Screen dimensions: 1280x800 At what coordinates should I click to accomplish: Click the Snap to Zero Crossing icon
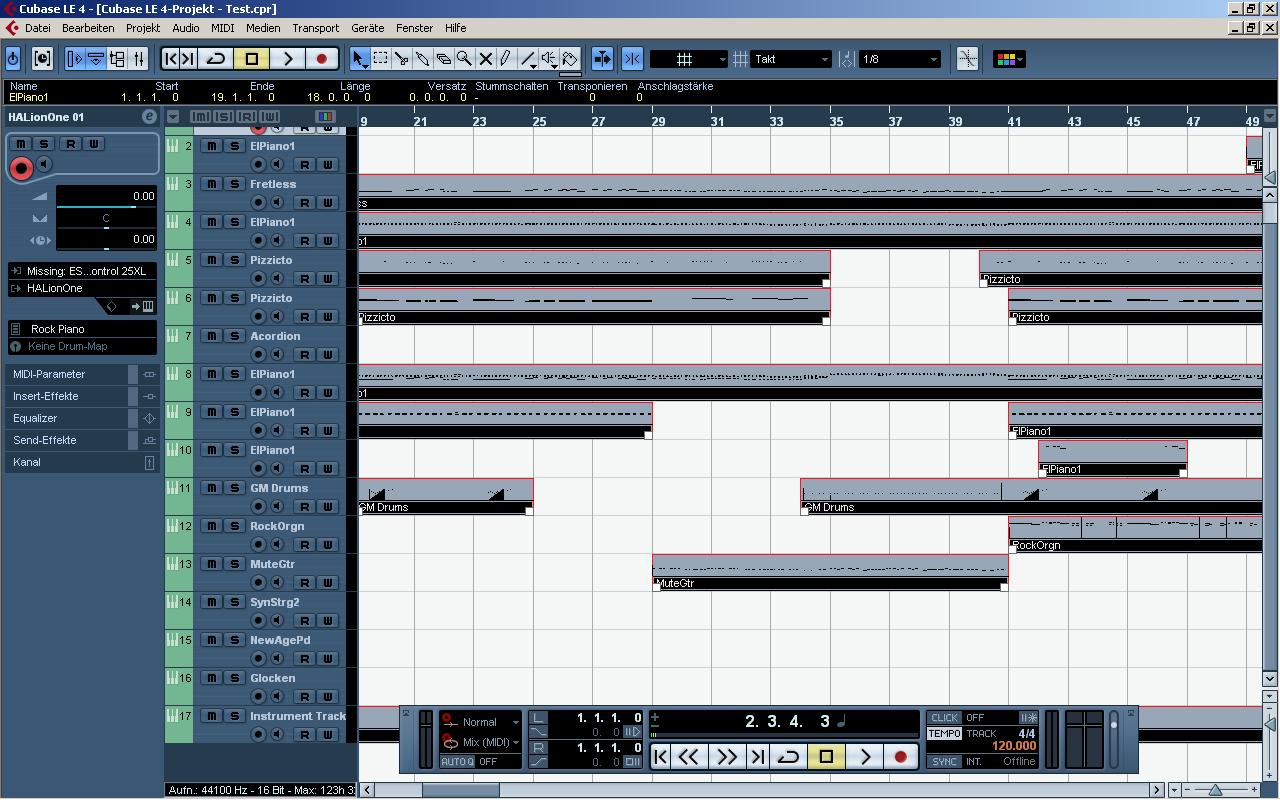coord(967,59)
